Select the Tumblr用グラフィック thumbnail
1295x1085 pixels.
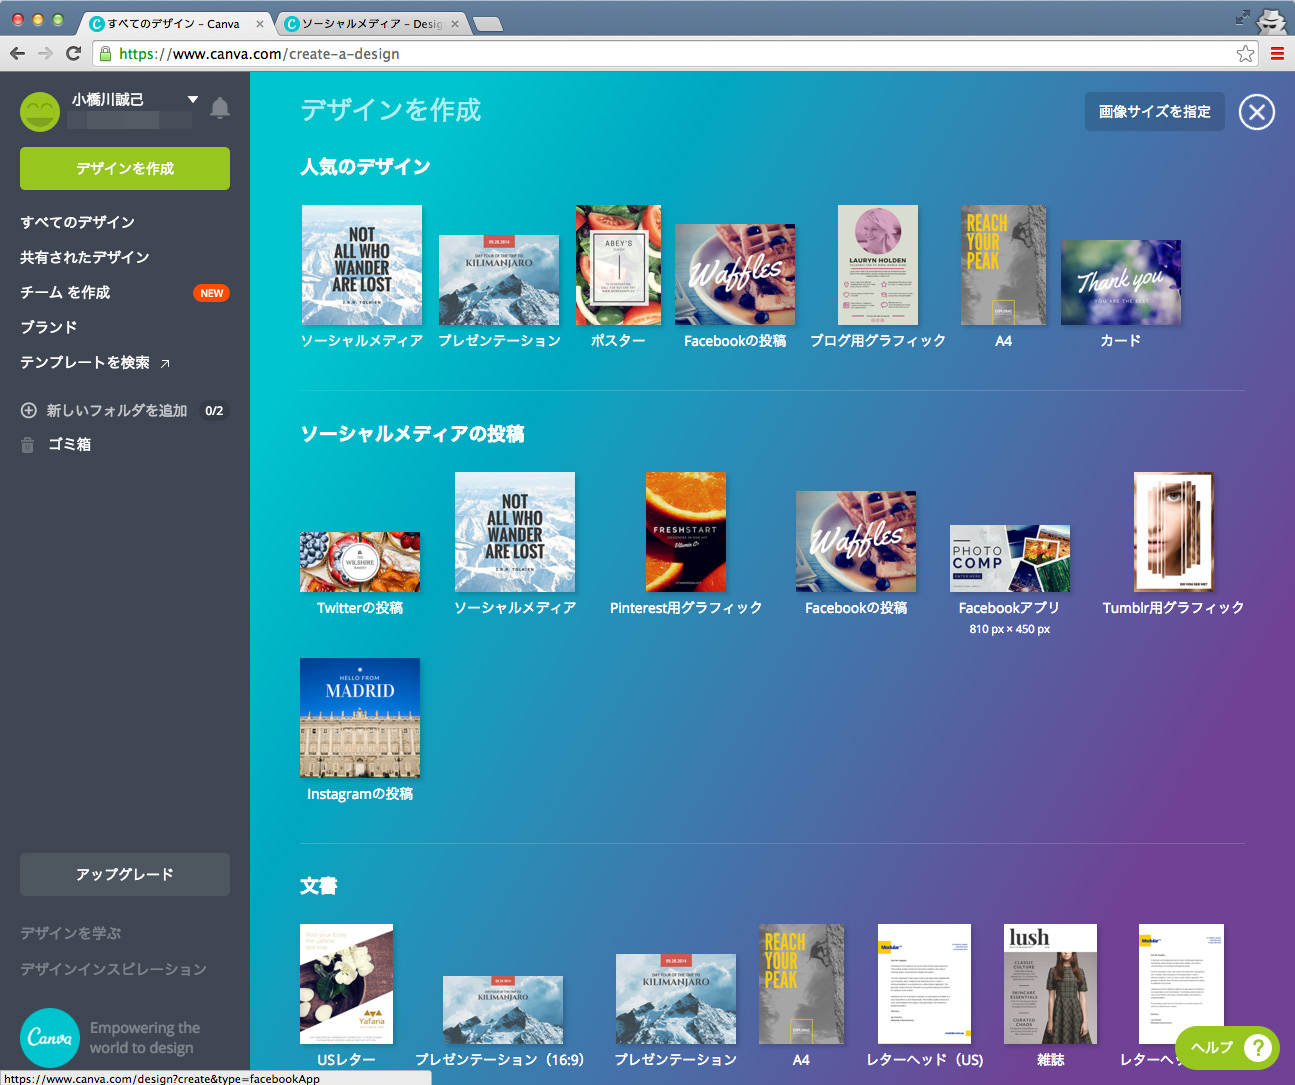click(x=1174, y=532)
